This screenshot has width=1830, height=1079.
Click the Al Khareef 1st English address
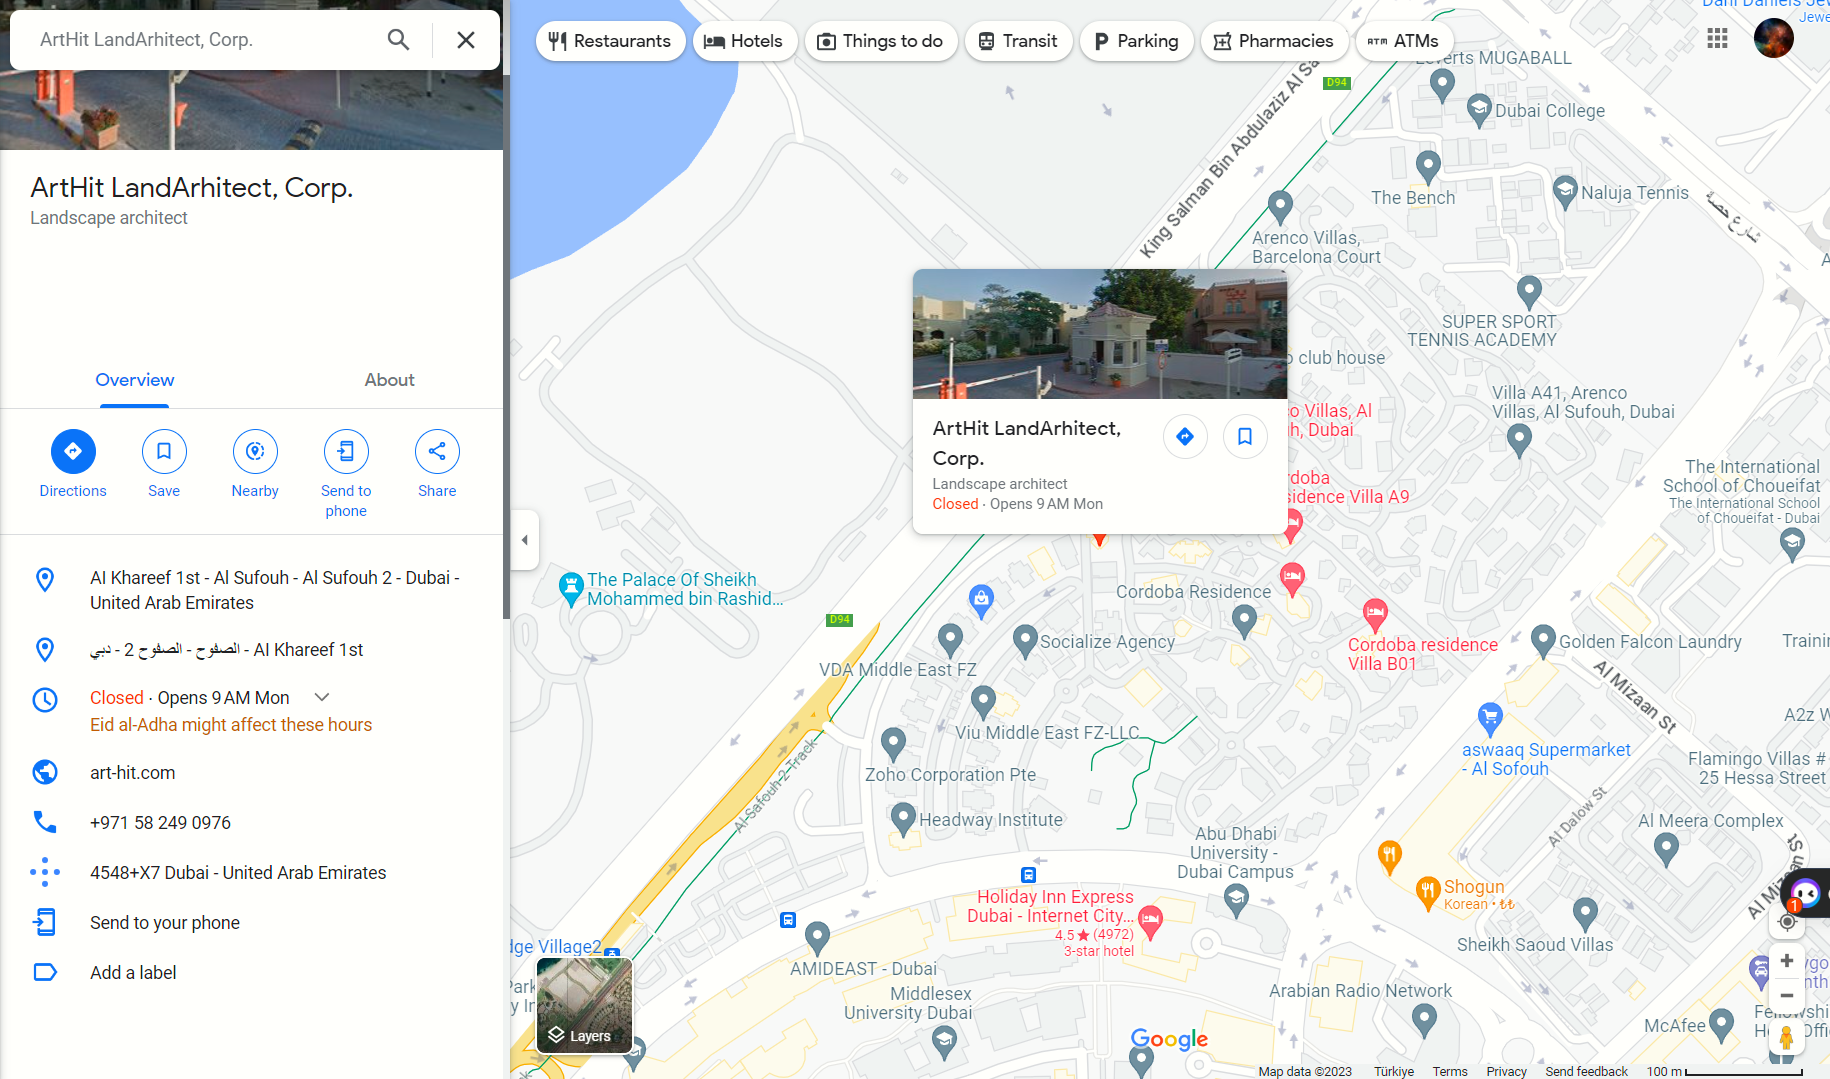(x=275, y=590)
